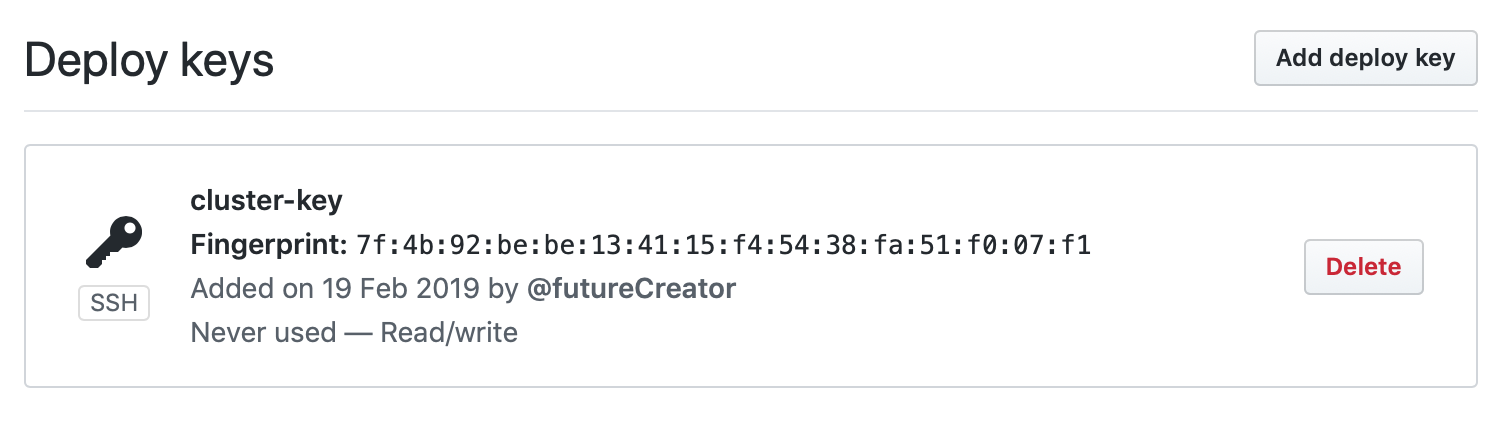Select the cluster-key title text
Screen dimensions: 1504x428
(266, 201)
